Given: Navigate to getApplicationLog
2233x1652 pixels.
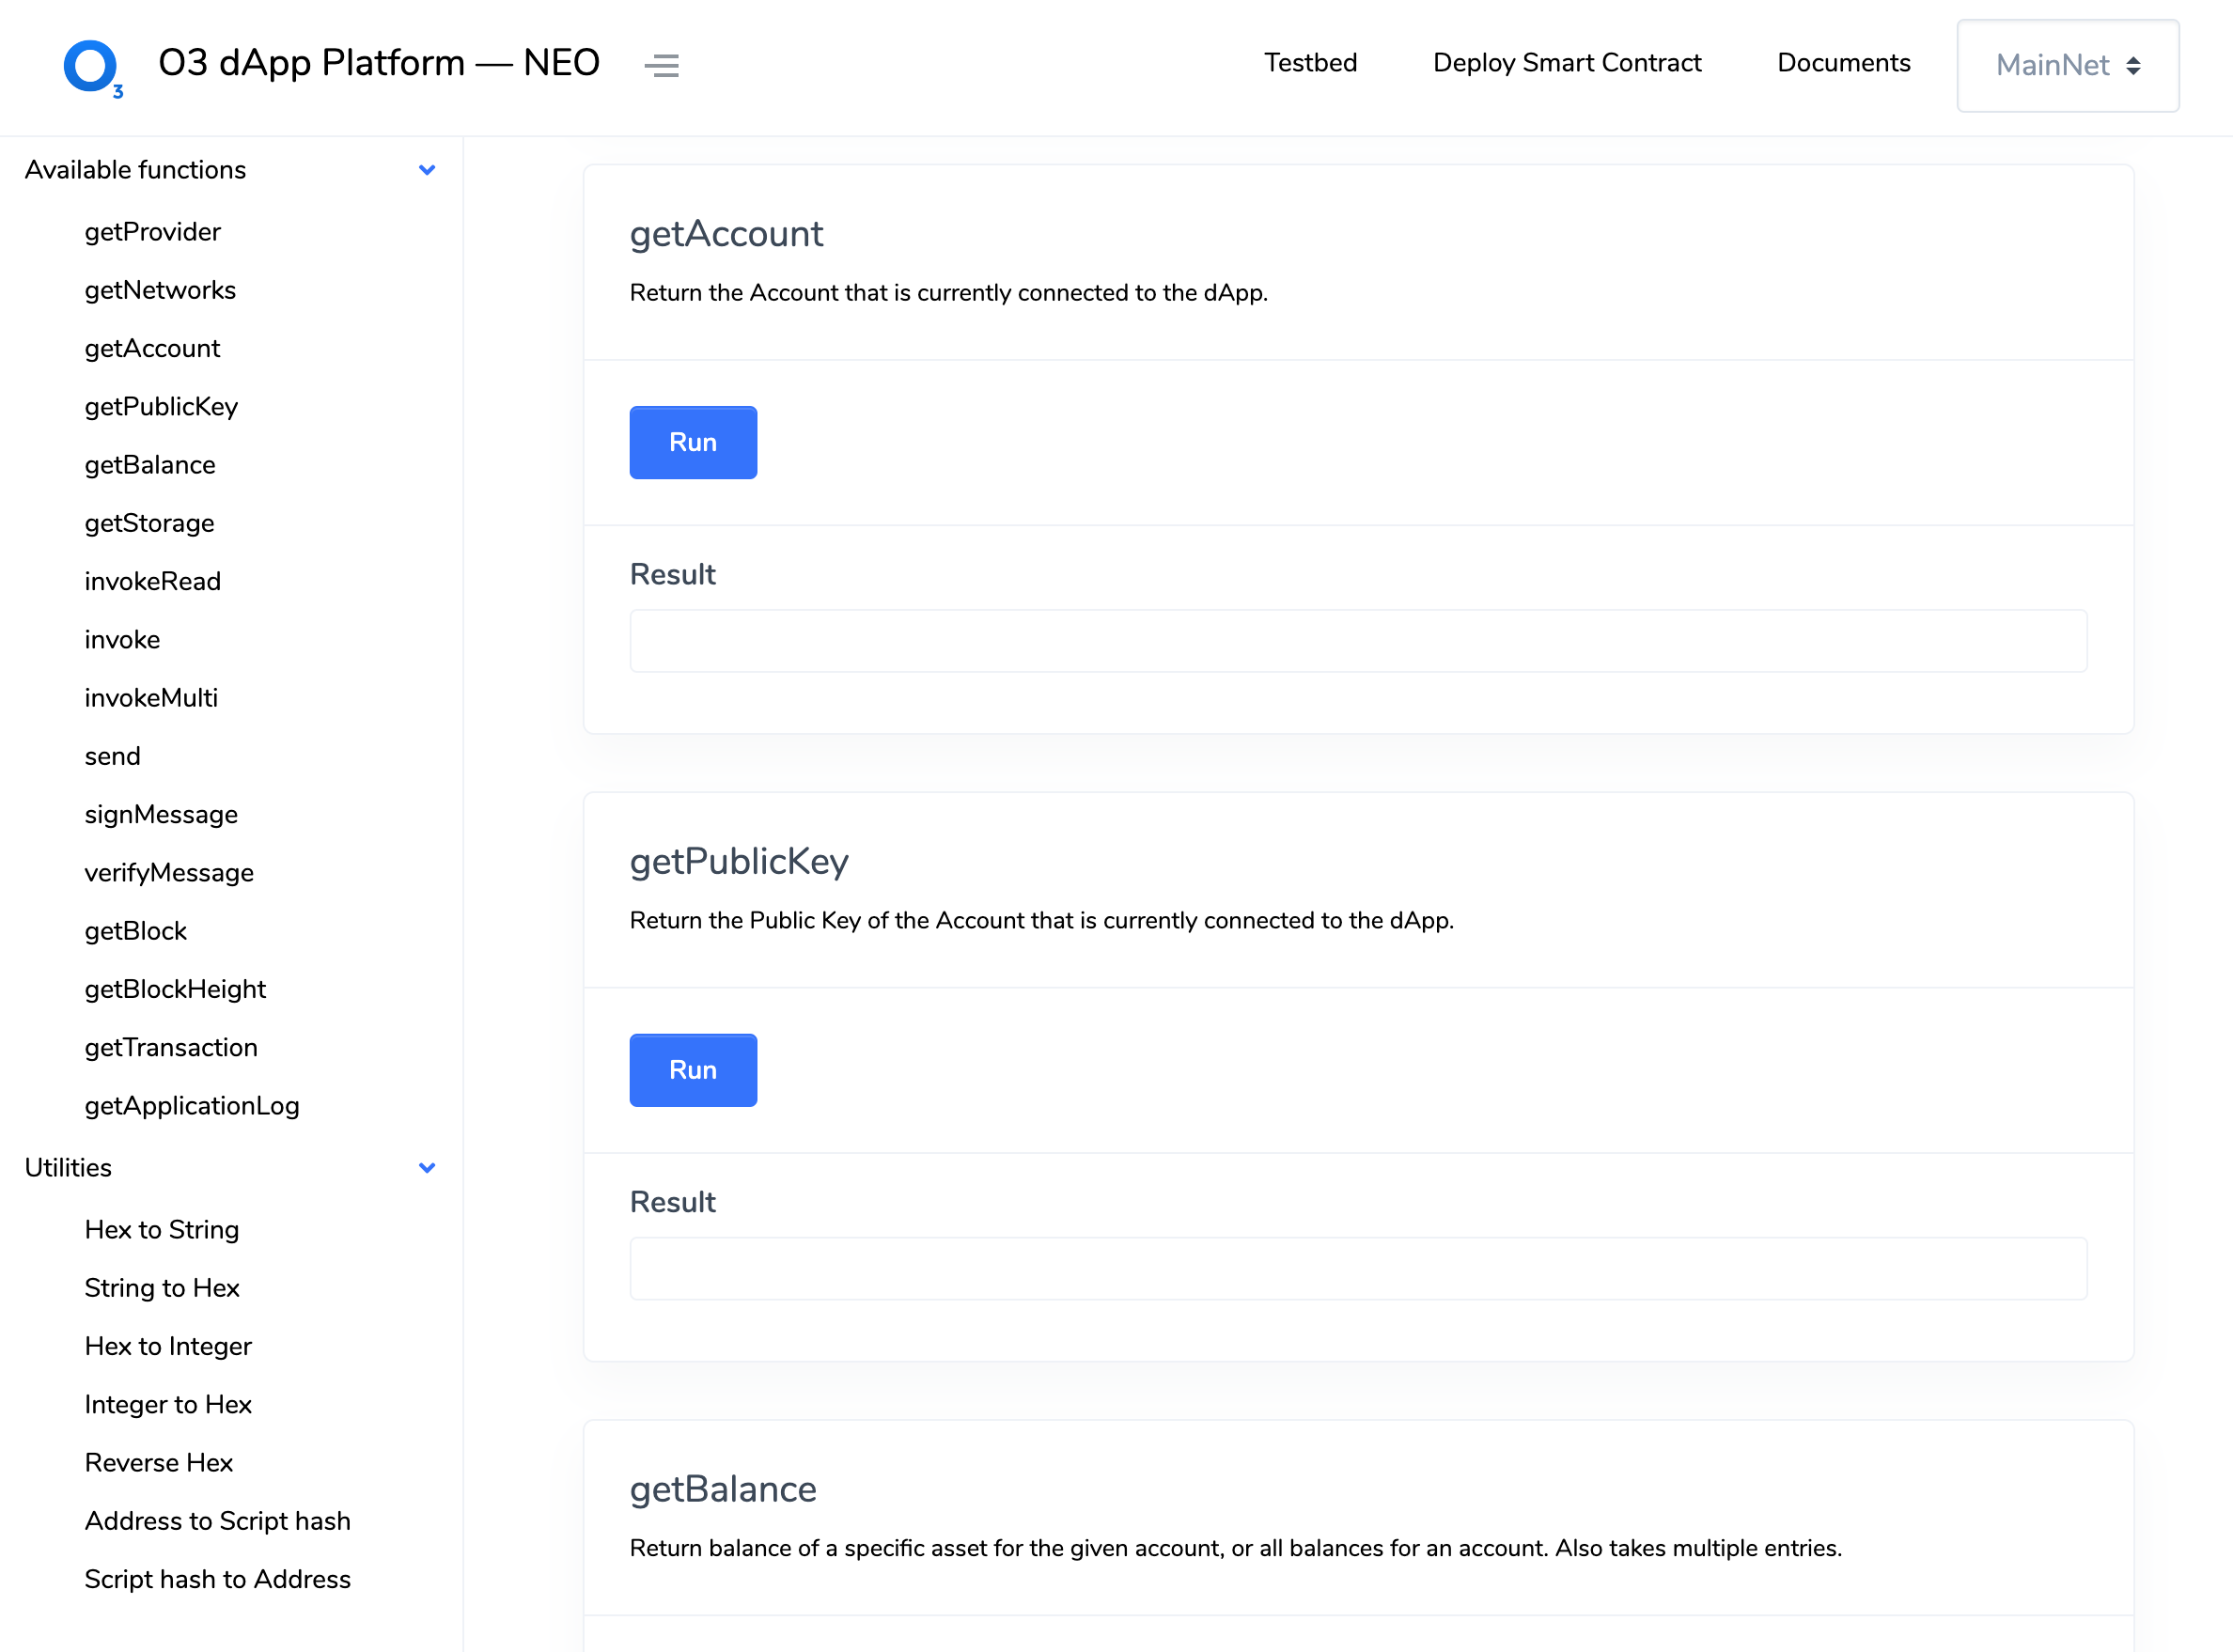Looking at the screenshot, I should click(x=192, y=1105).
